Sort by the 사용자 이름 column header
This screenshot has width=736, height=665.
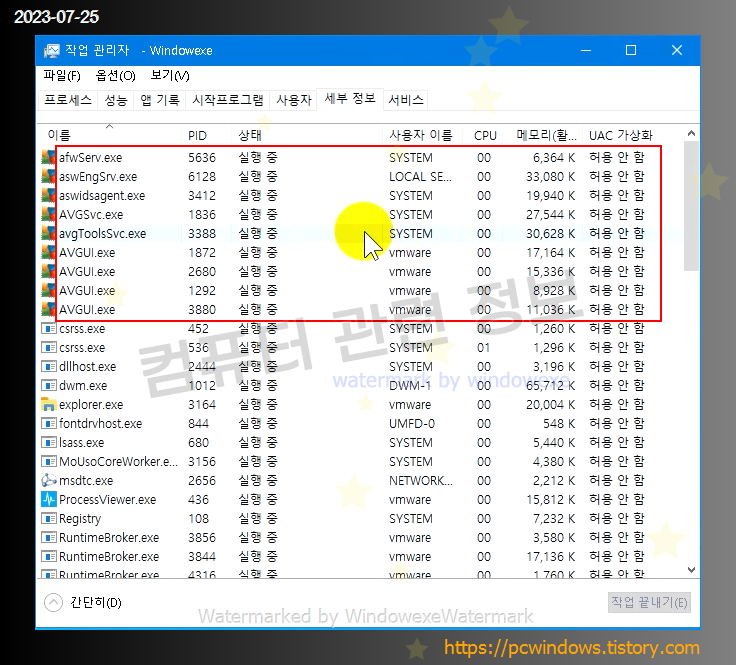click(x=422, y=135)
